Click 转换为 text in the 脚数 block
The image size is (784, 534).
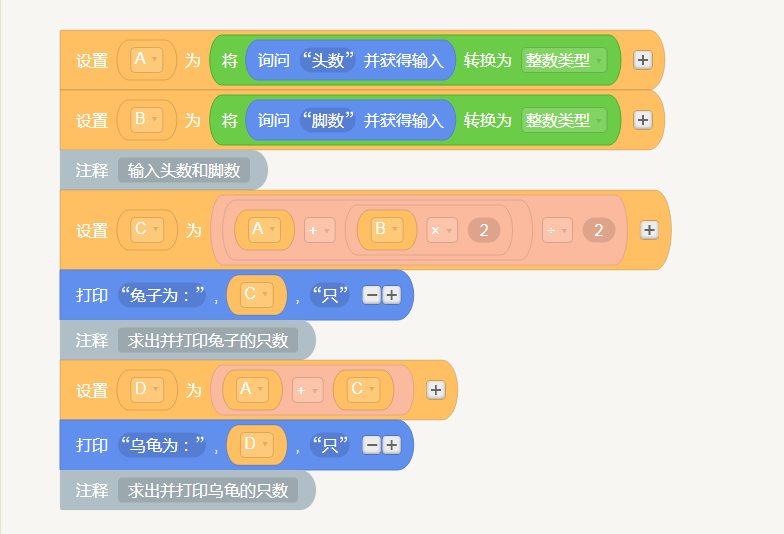(x=488, y=120)
